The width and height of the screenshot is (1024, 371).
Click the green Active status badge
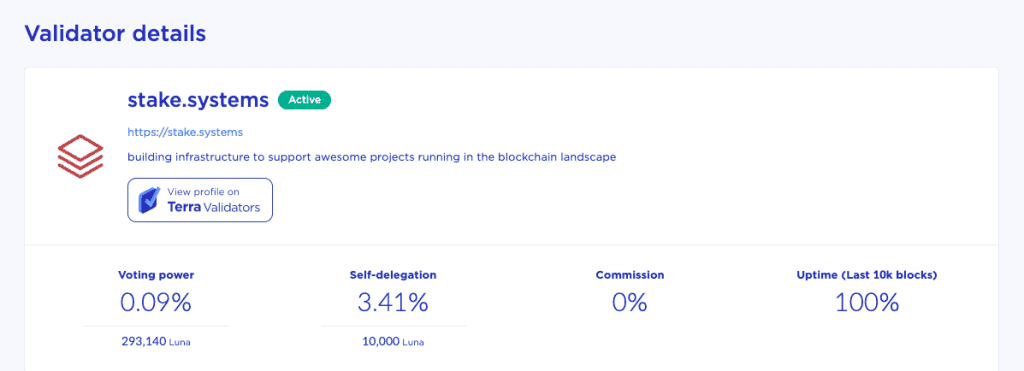[304, 100]
